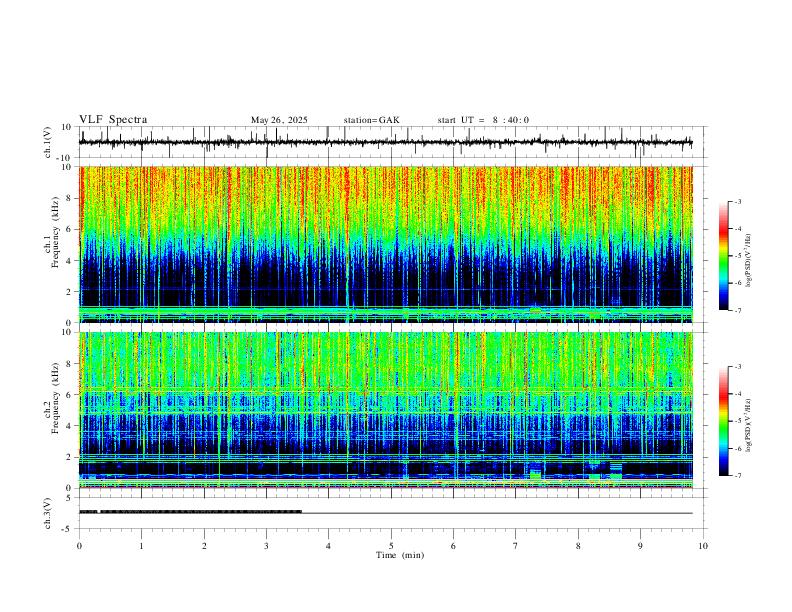Click the time axis tick label '10'
792x612 pixels.
[x=703, y=546]
